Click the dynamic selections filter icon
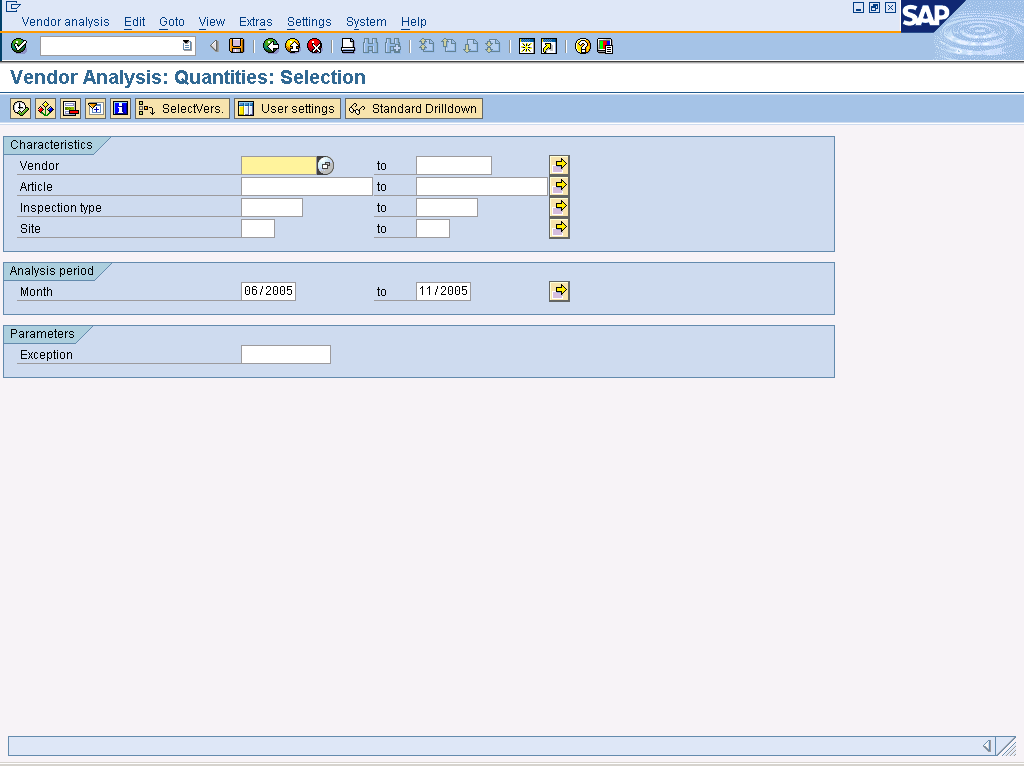The width and height of the screenshot is (1024, 766). click(95, 108)
